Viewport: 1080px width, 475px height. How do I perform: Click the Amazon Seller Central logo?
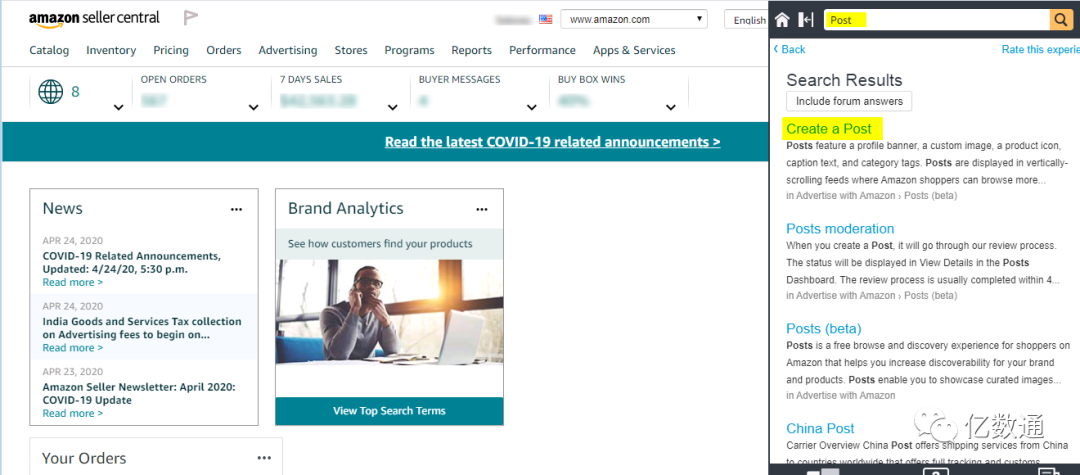(94, 18)
